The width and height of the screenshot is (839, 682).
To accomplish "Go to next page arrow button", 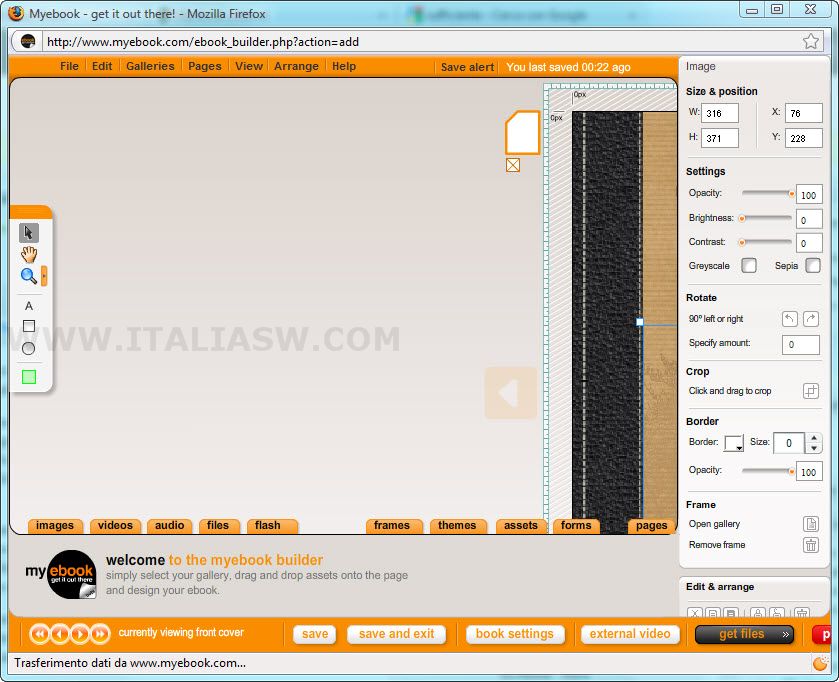I will pyautogui.click(x=80, y=634).
